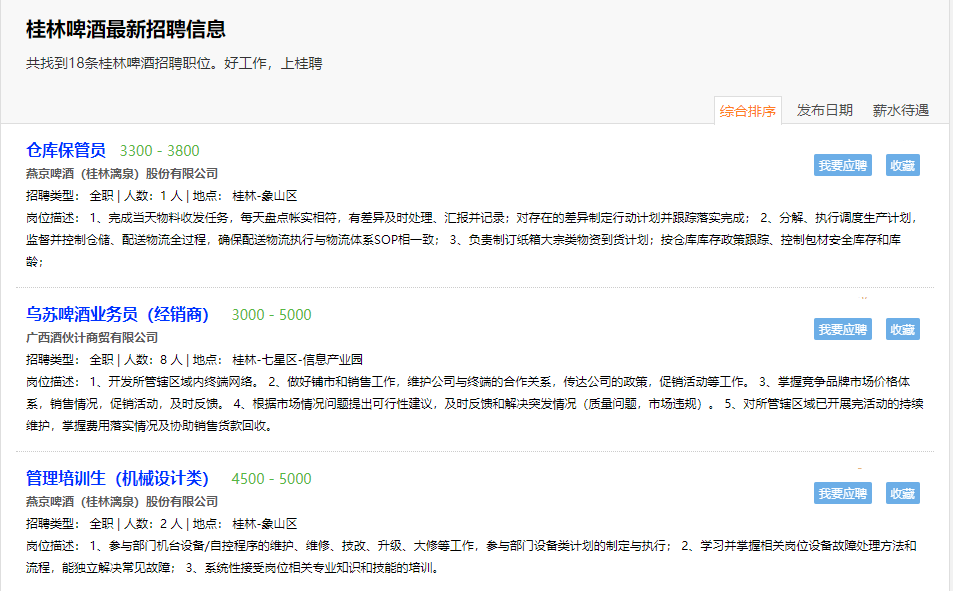The width and height of the screenshot is (953, 591).
Task: Click the 桂林啤酒最新招聘信息 page heading
Action: click(x=126, y=30)
